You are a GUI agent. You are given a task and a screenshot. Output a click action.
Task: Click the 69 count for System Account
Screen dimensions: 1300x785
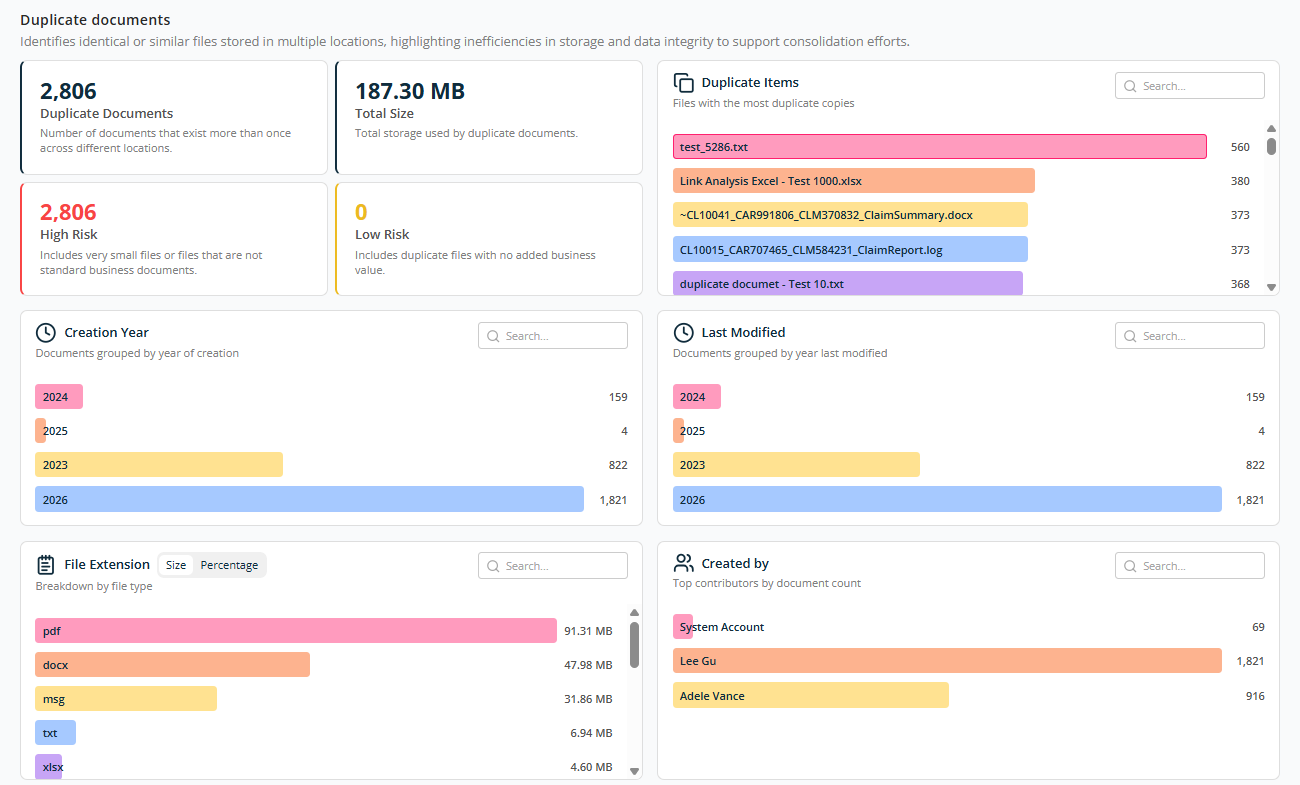coord(1258,627)
